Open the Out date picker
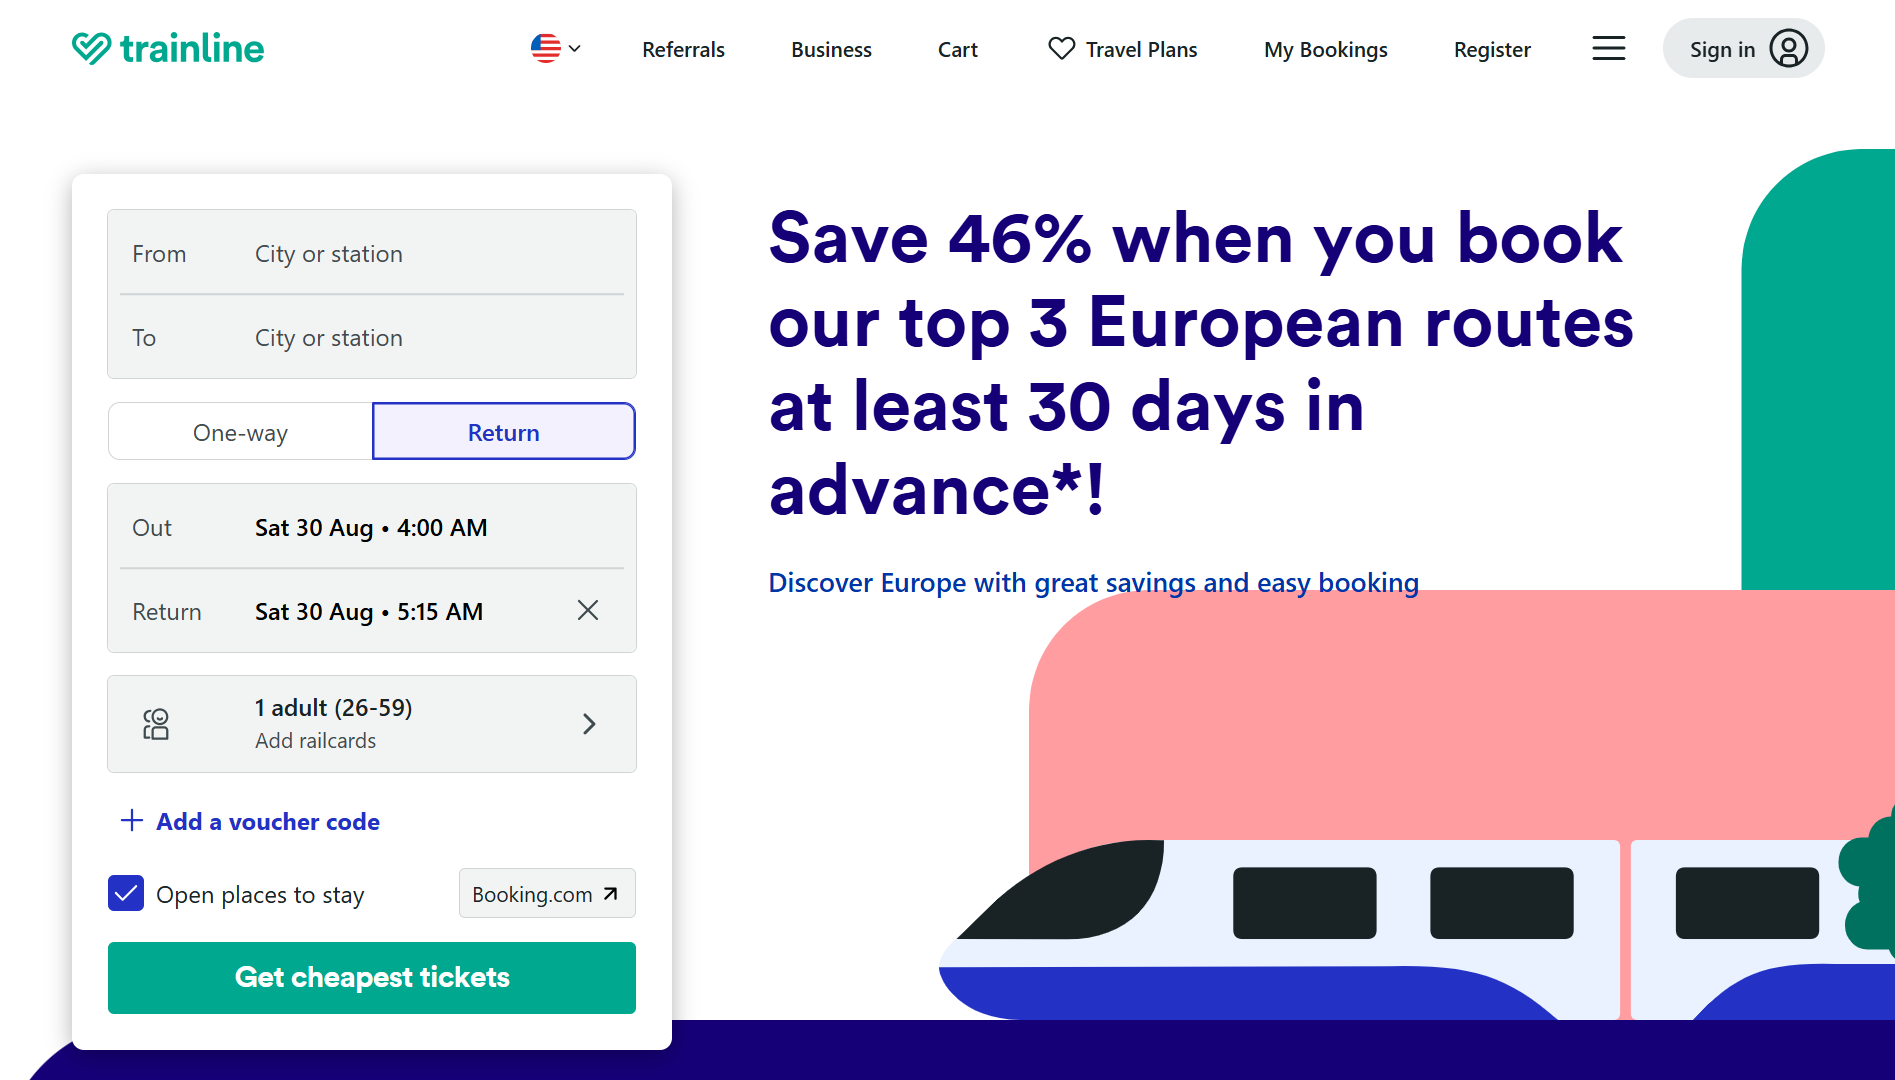Screen dimensions: 1895x1080 point(371,527)
